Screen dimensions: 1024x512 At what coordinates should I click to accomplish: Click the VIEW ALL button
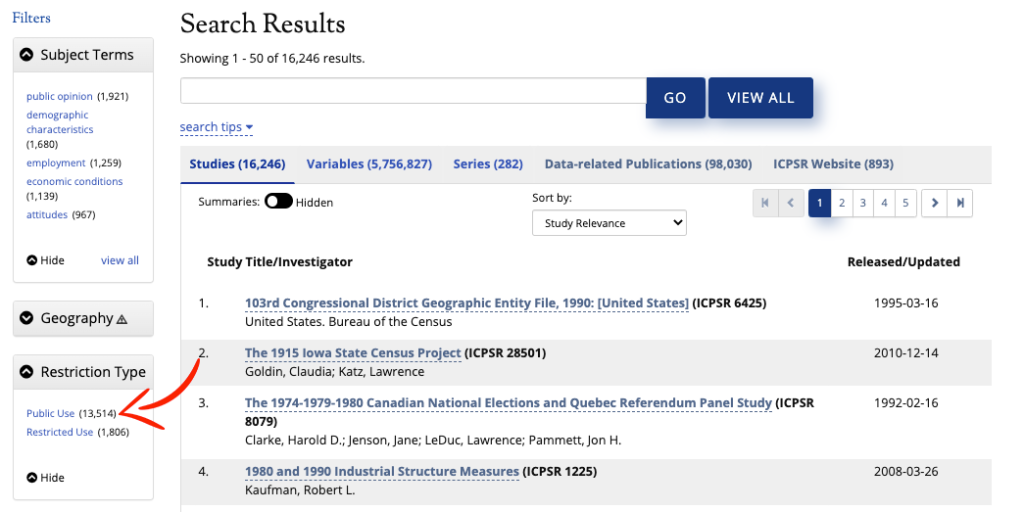761,98
